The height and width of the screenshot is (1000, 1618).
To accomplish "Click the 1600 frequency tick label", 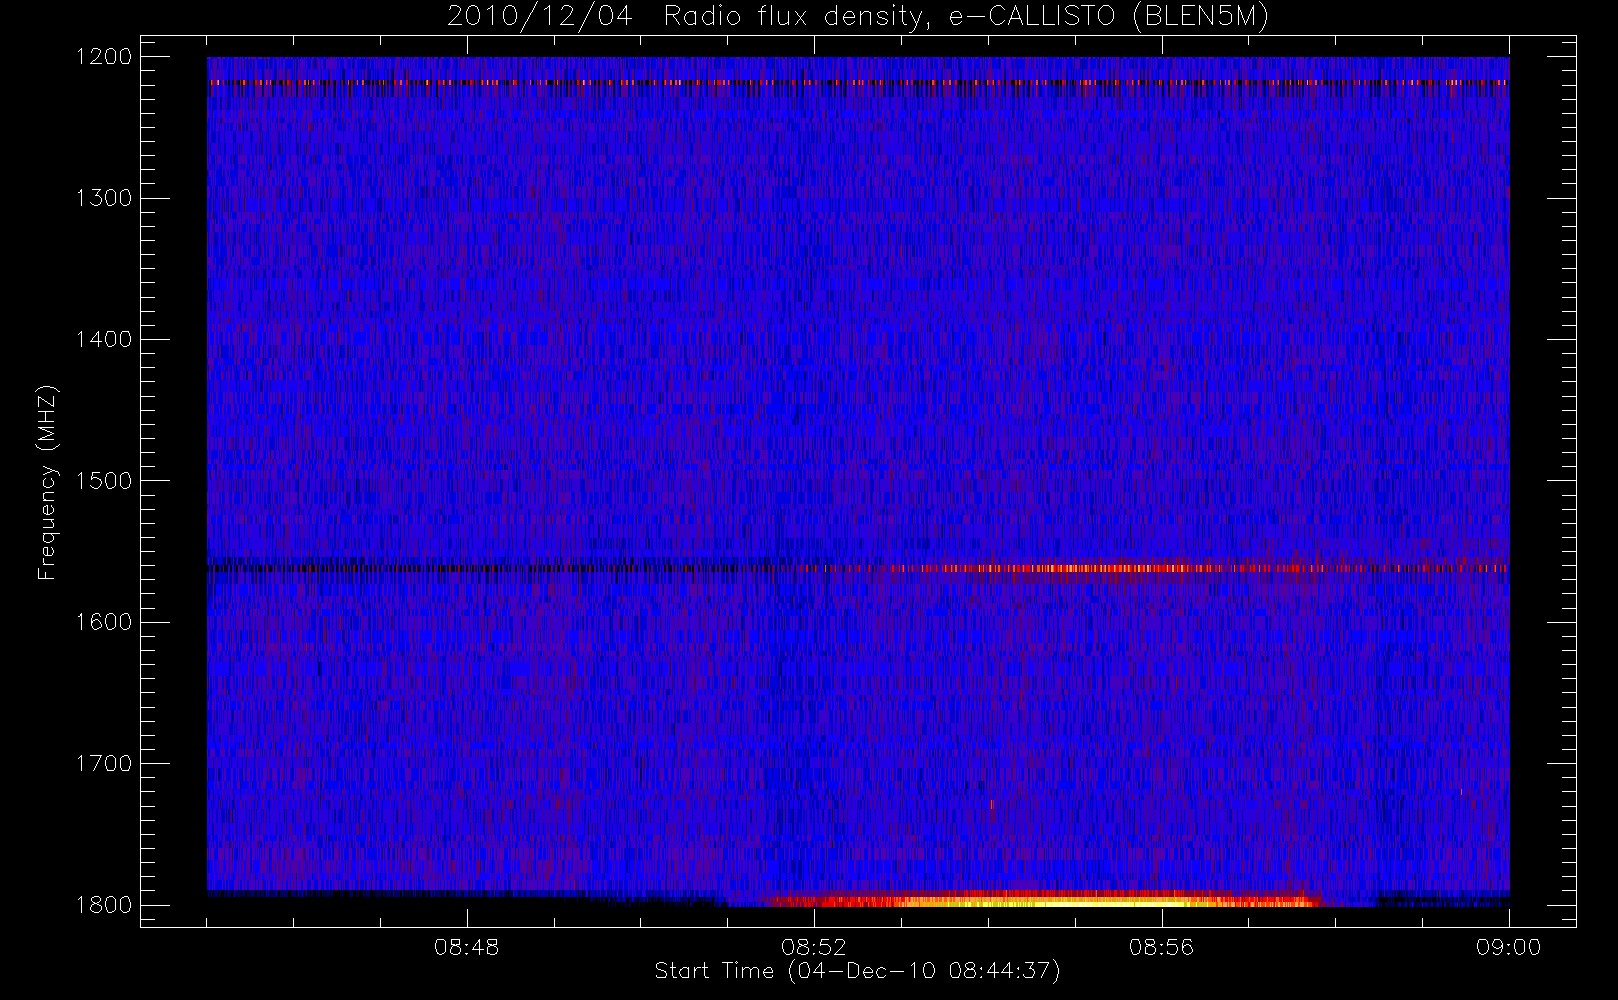I will point(104,622).
